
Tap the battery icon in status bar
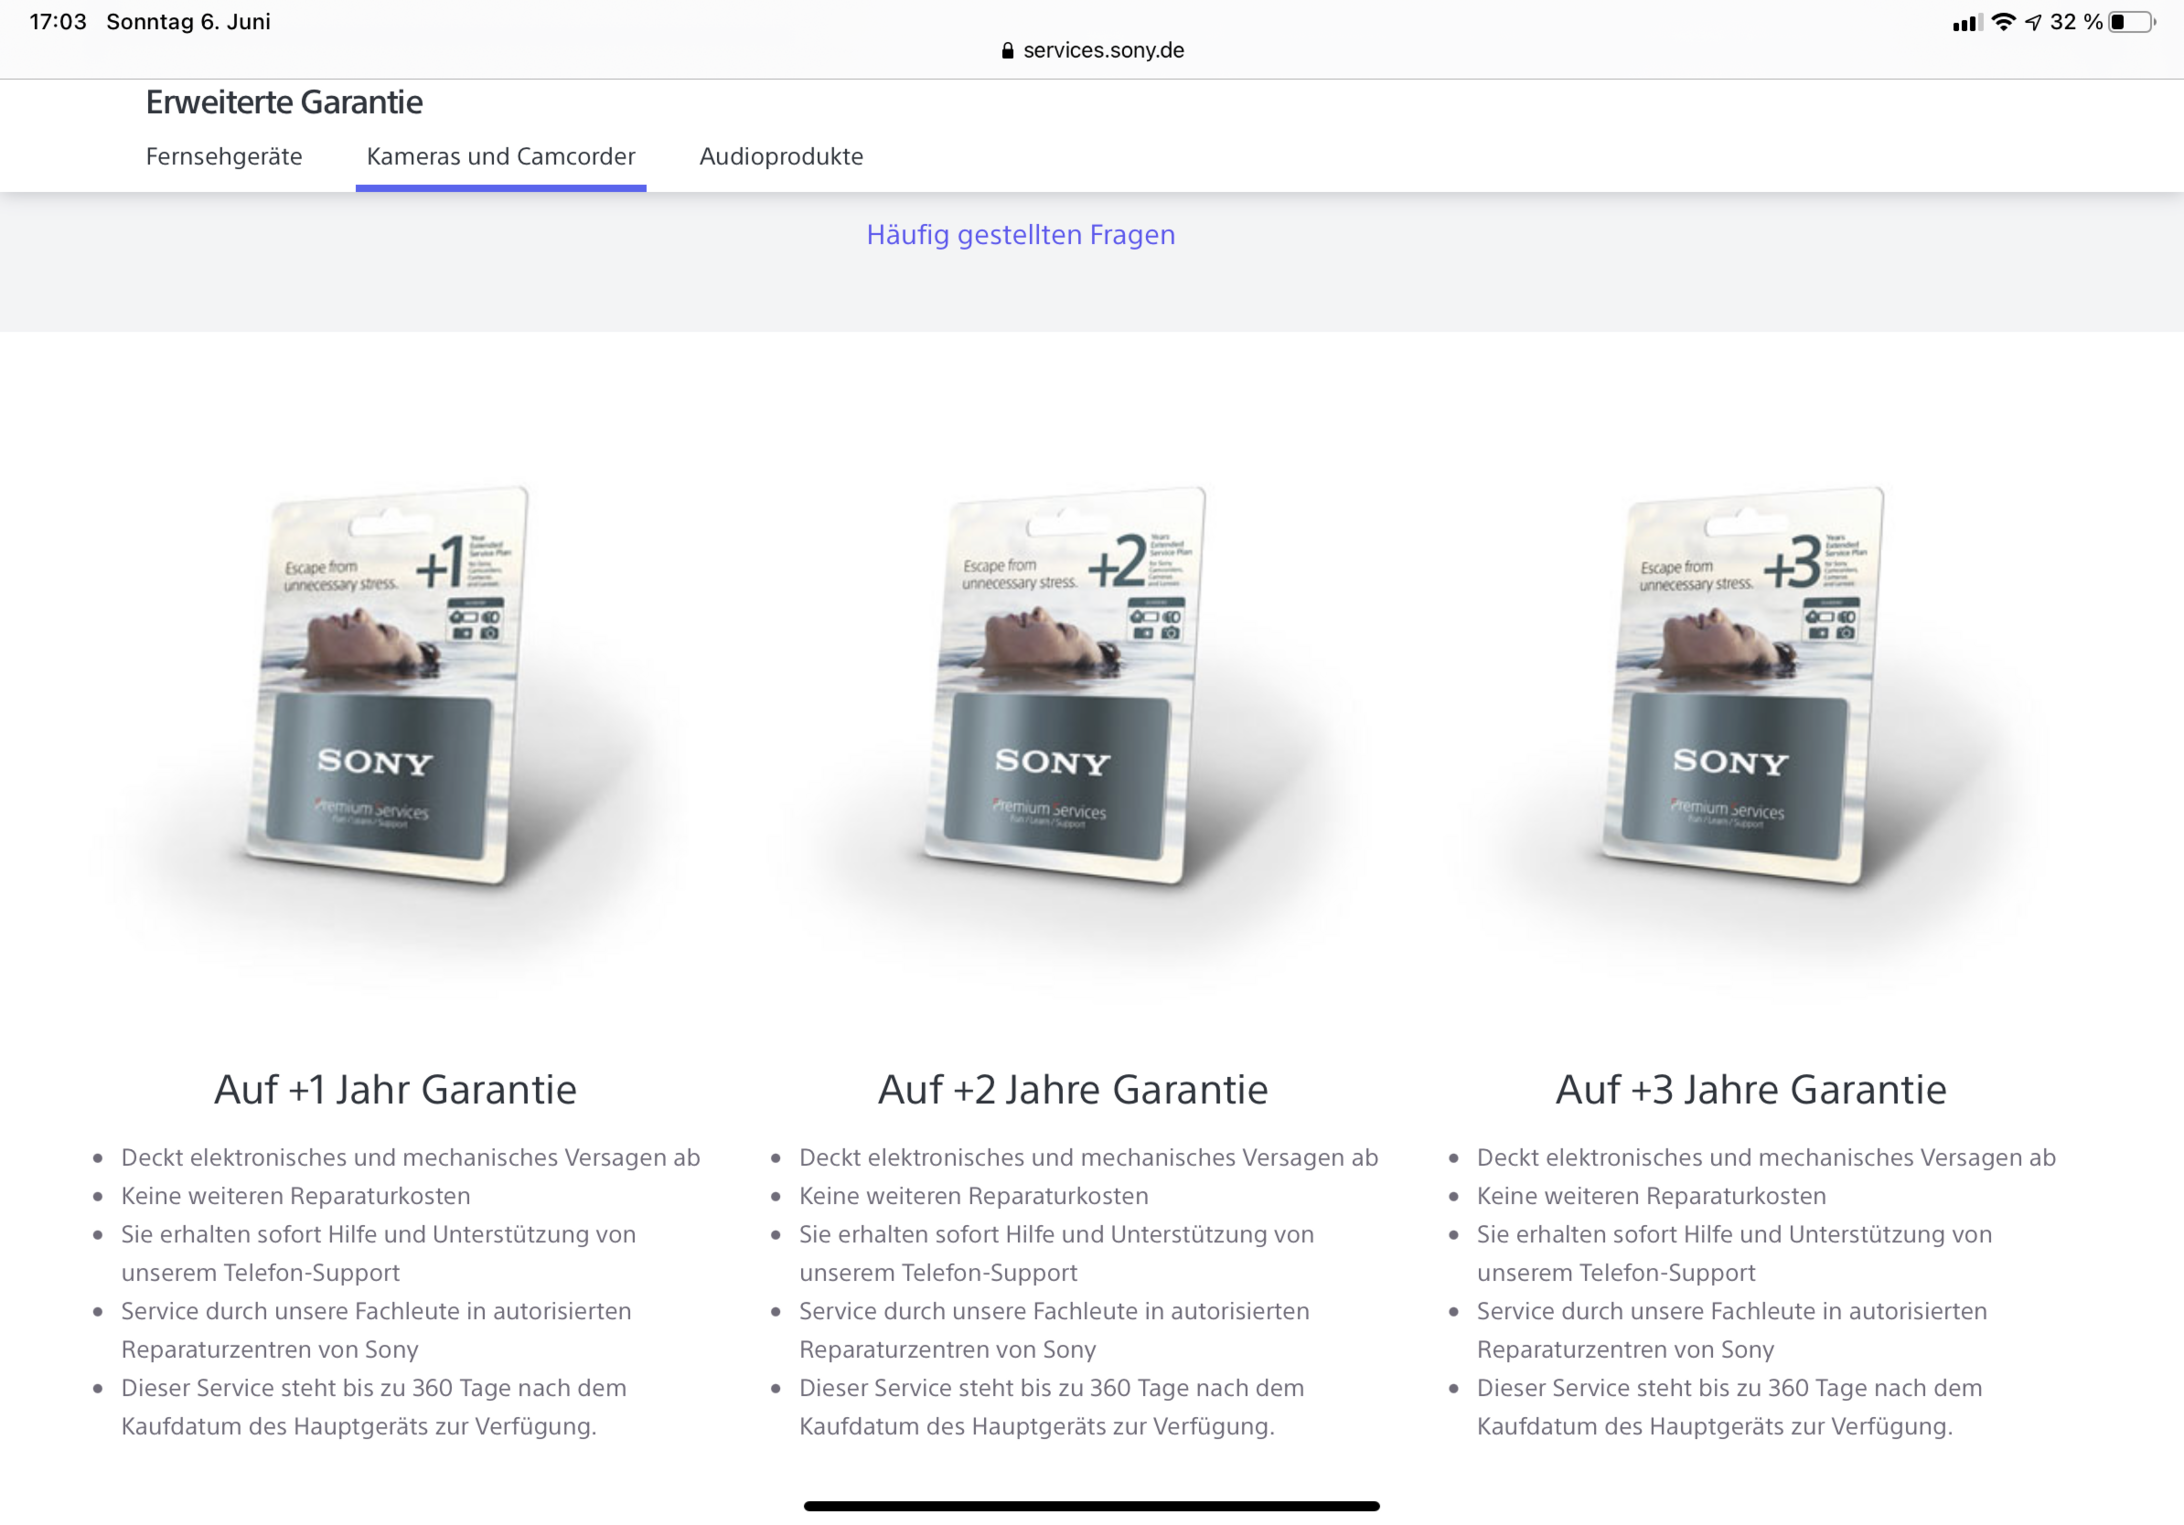point(2131,22)
